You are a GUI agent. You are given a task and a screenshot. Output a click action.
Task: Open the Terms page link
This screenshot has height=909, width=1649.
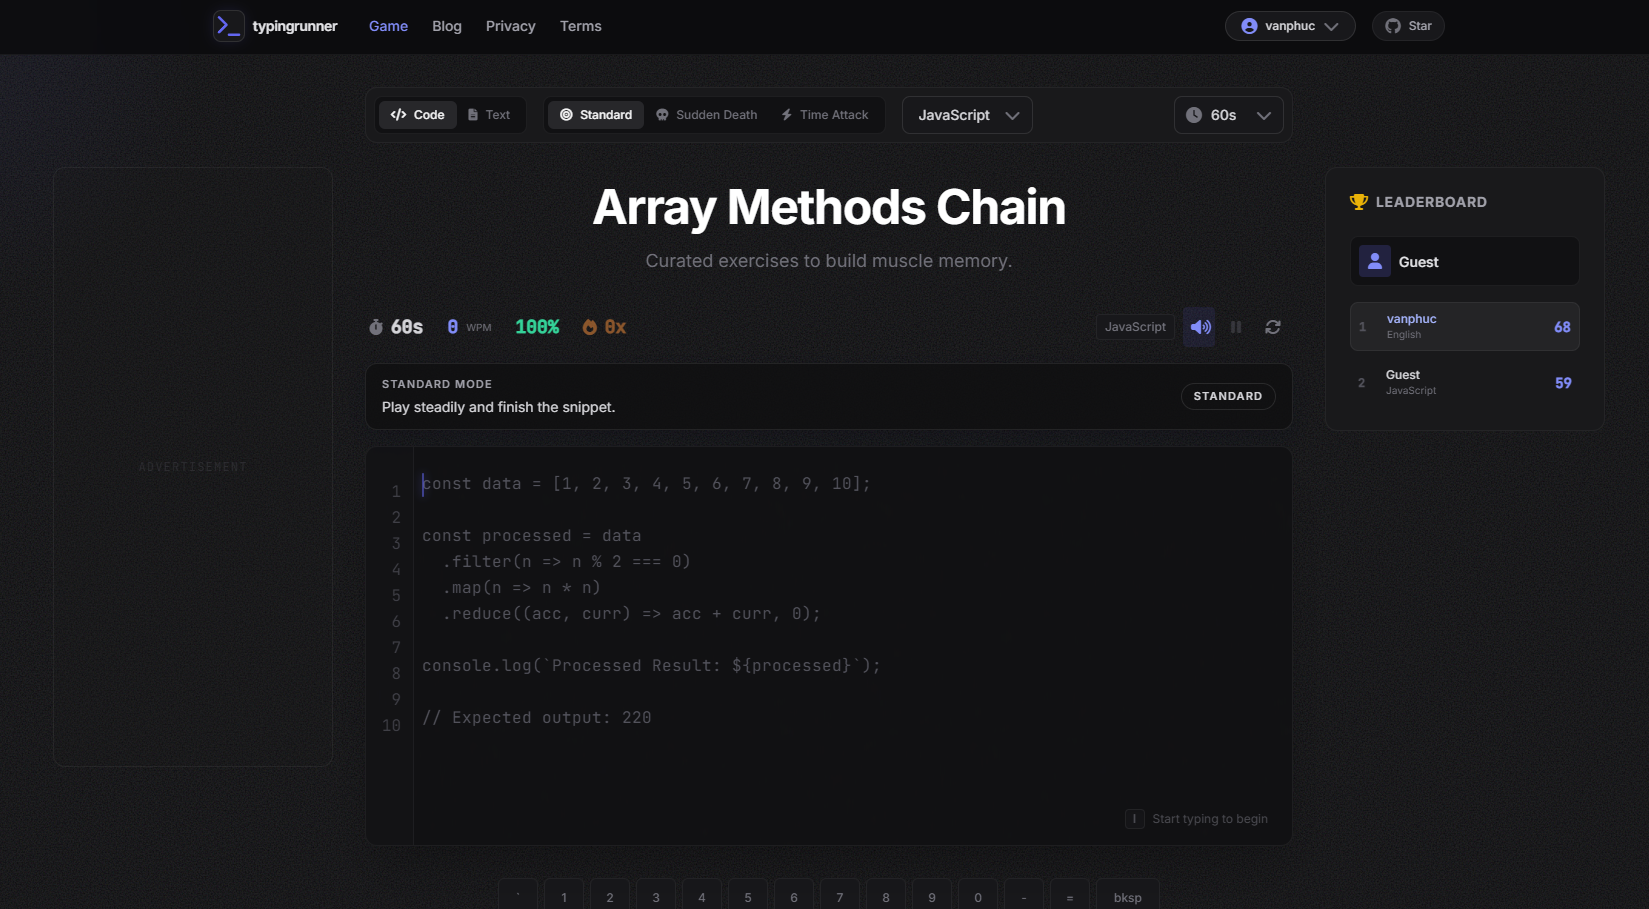pos(581,26)
